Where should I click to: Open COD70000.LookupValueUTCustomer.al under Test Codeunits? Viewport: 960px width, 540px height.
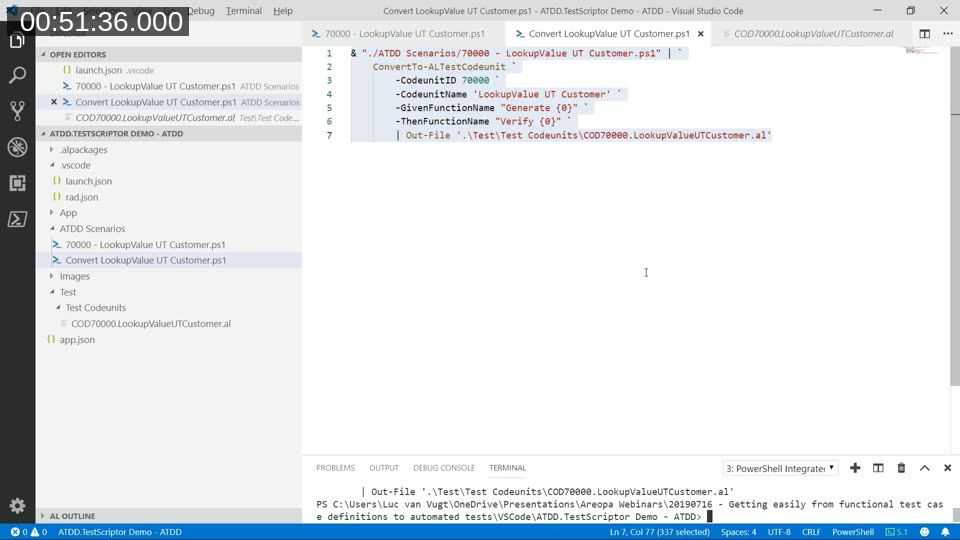tap(151, 324)
